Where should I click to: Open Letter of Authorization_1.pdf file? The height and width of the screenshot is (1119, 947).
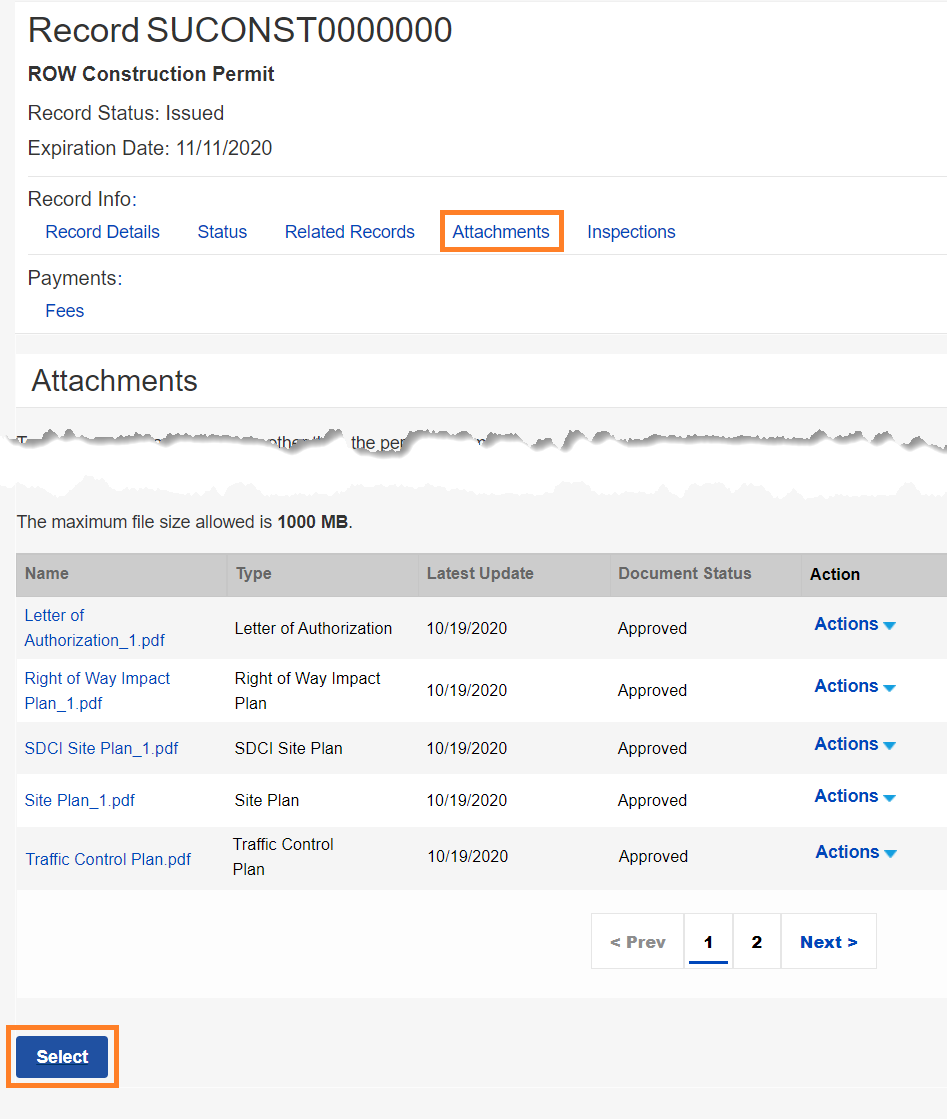tap(94, 628)
